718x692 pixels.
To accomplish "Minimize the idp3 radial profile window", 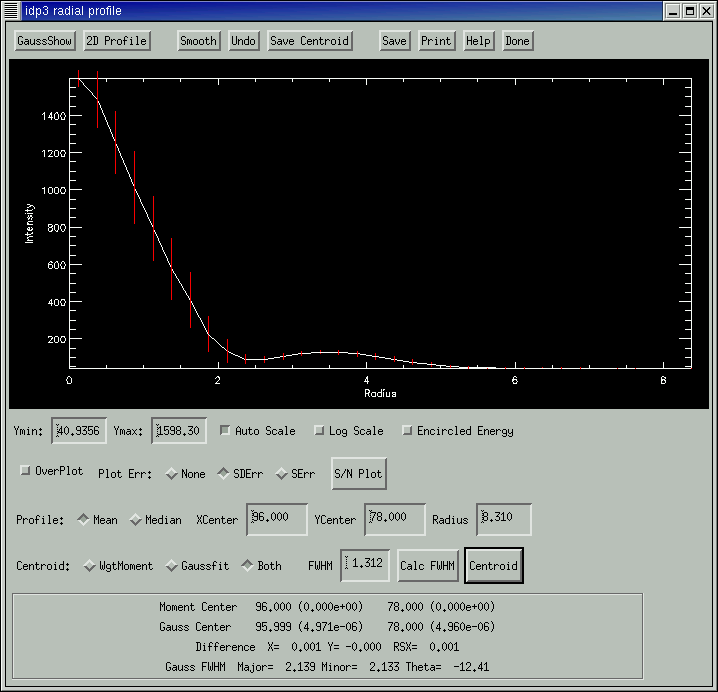I will (673, 11).
